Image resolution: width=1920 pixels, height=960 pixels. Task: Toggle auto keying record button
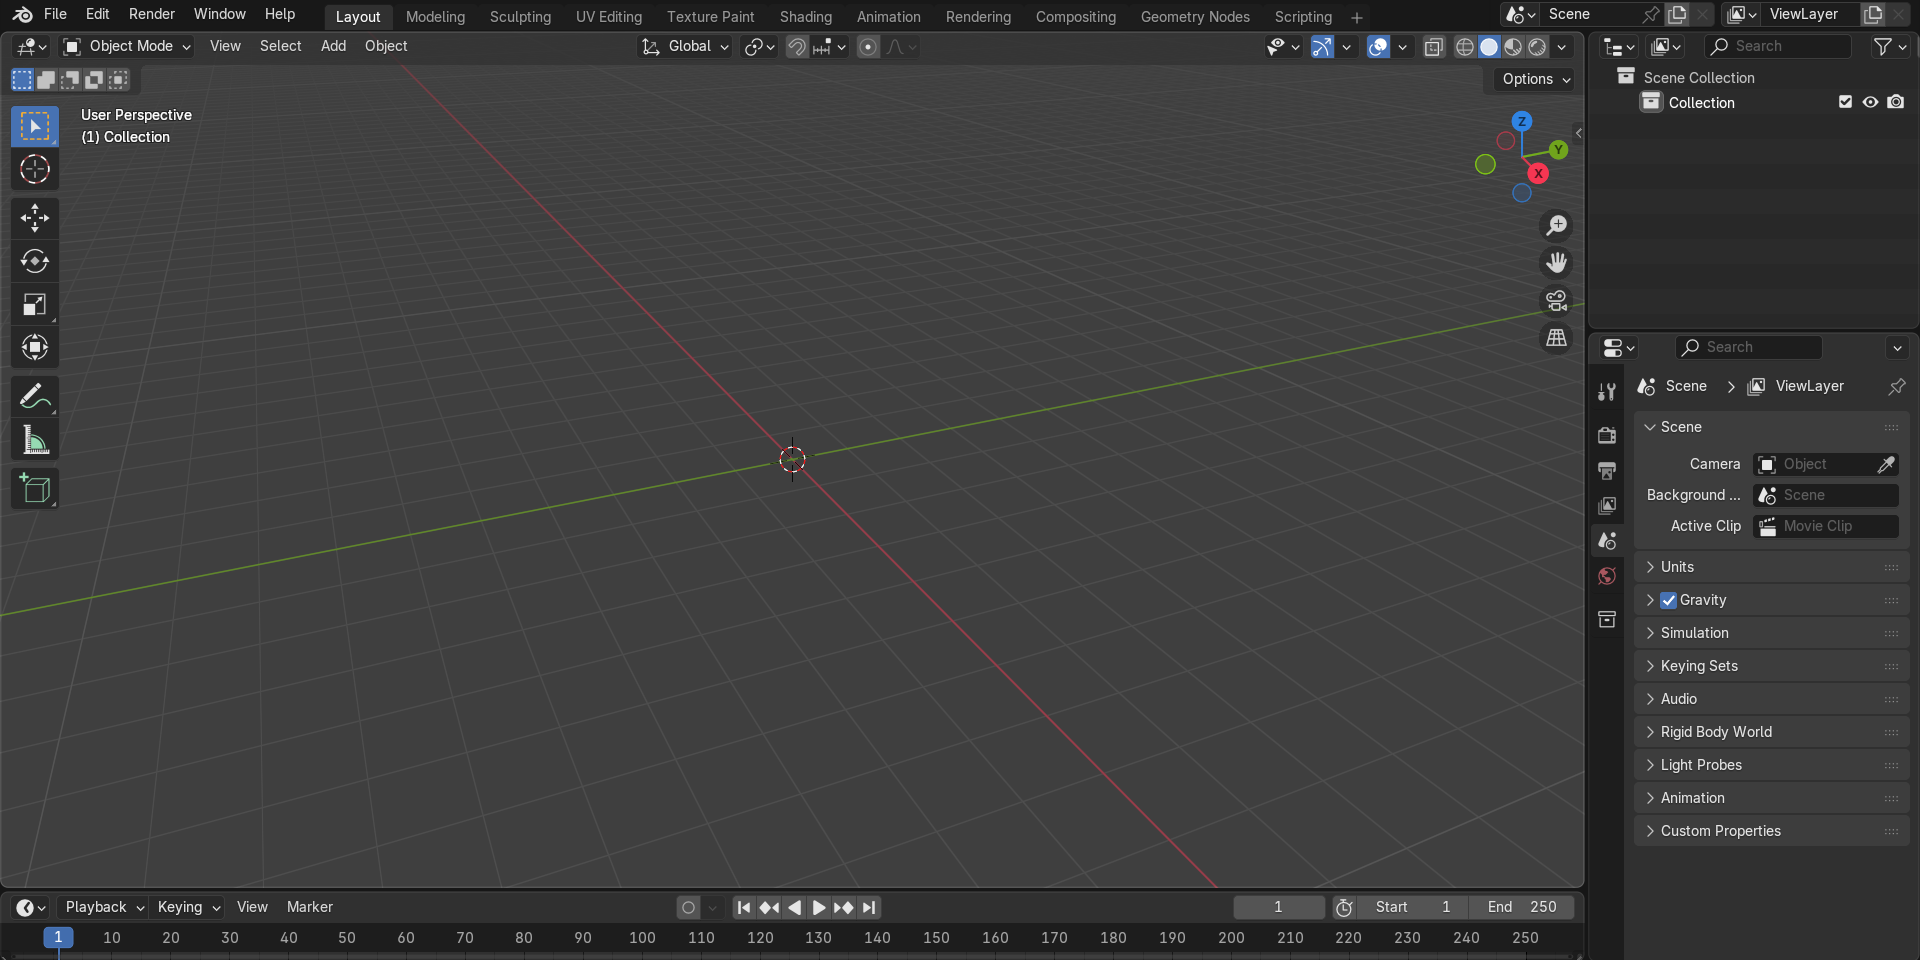click(x=688, y=908)
